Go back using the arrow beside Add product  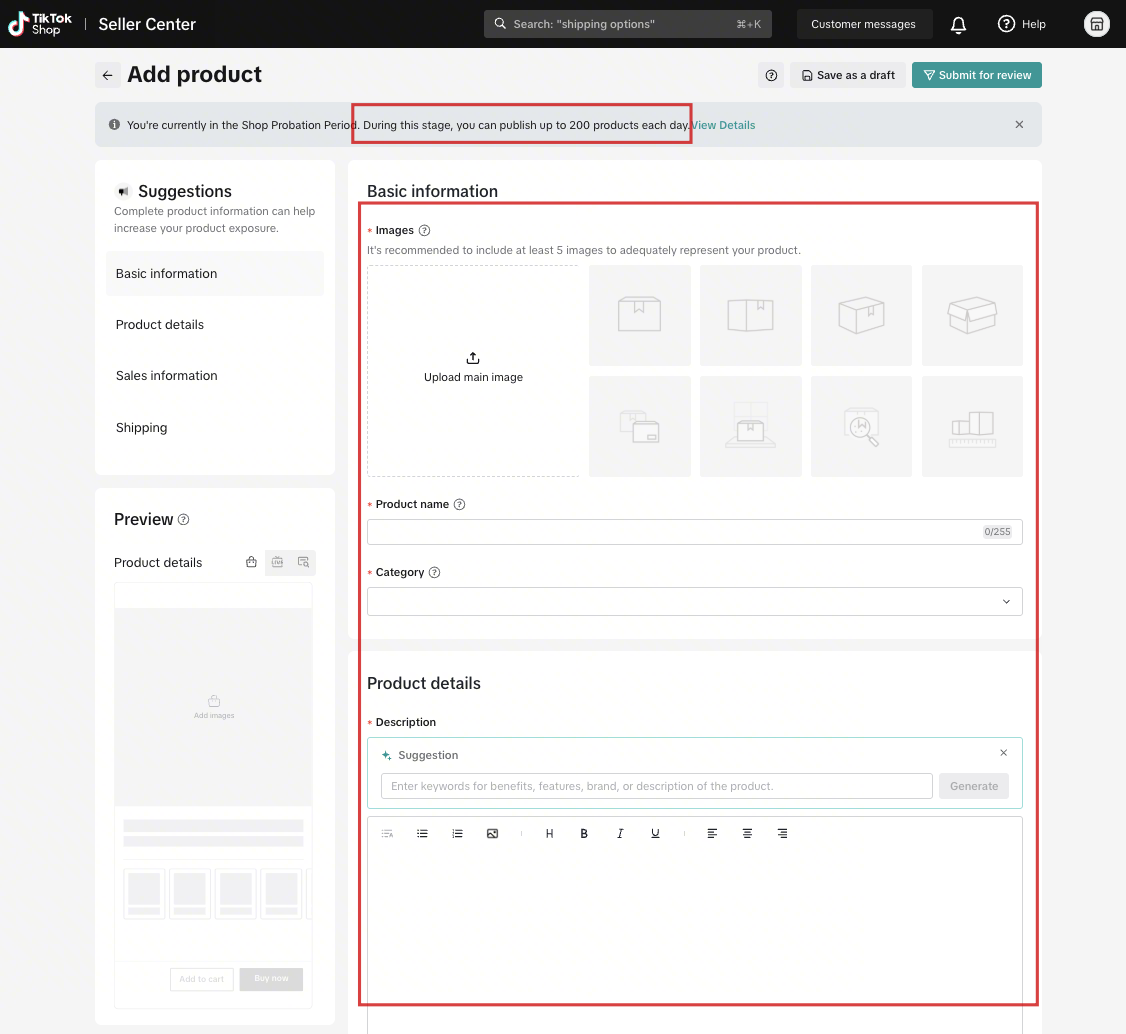click(108, 75)
